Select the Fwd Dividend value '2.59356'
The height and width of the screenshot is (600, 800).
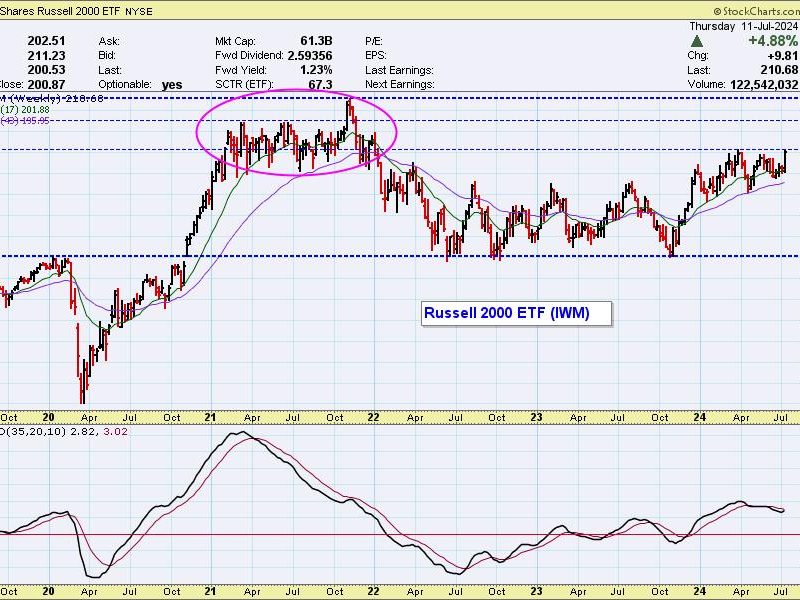click(310, 56)
